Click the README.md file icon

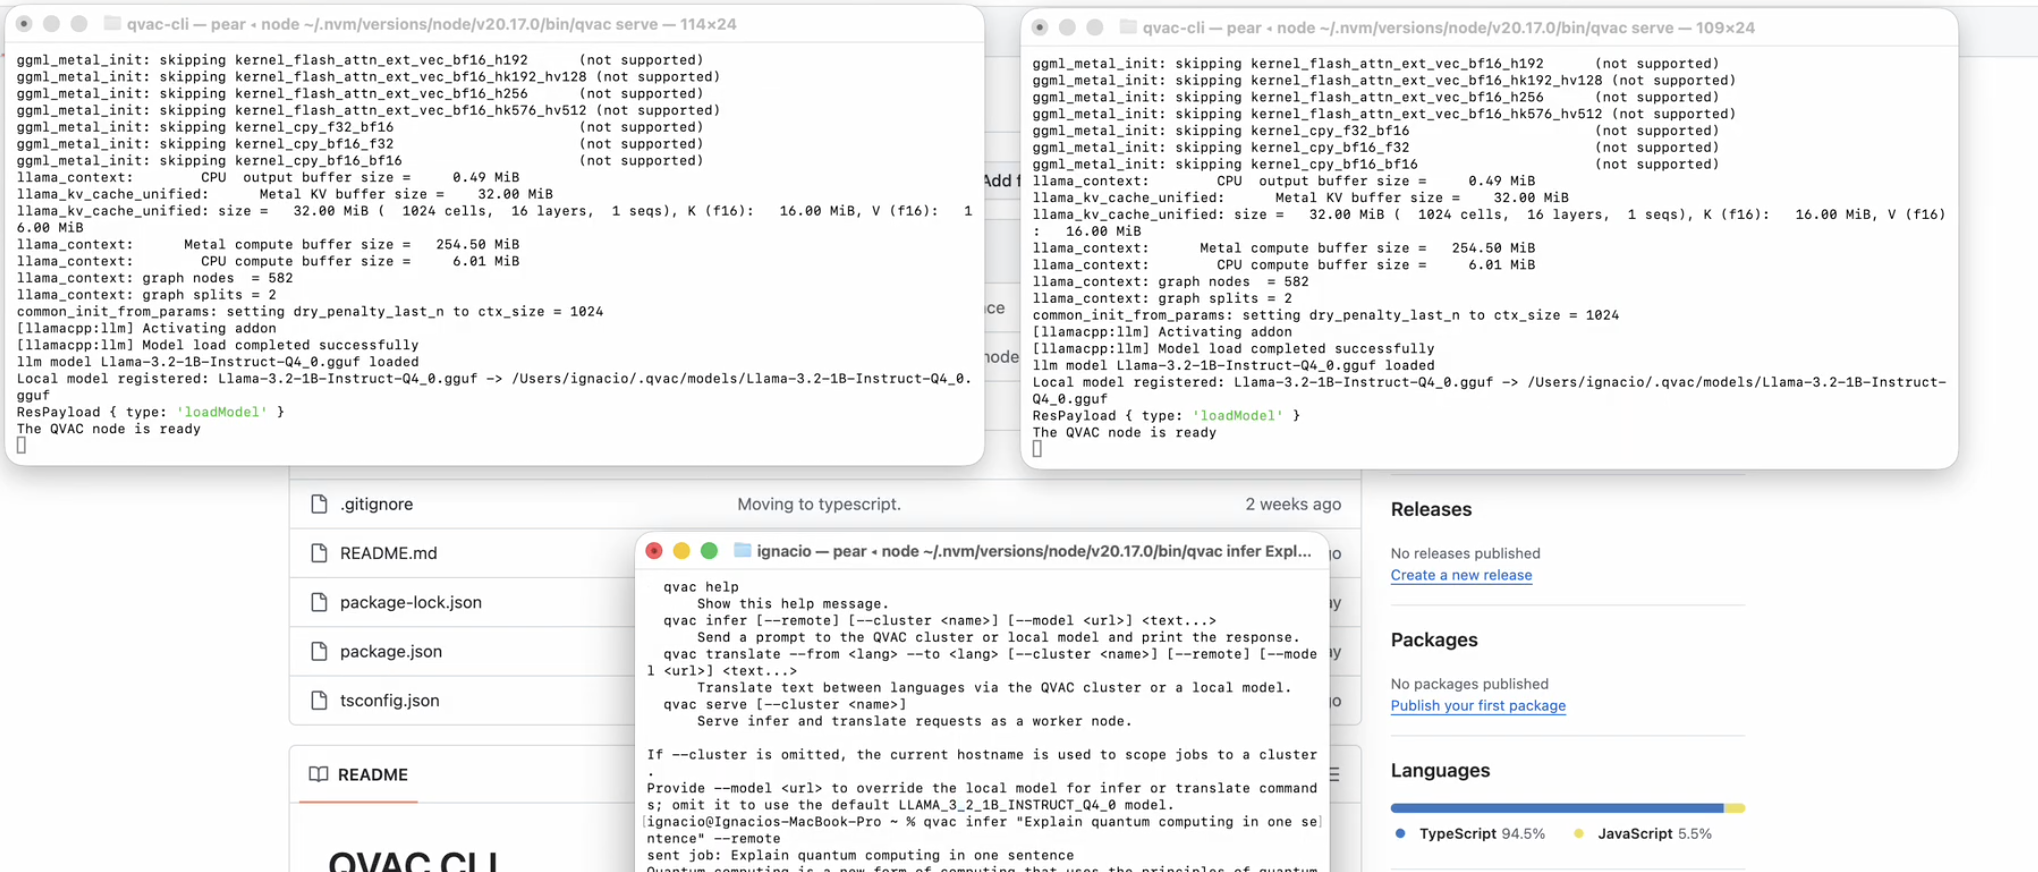click(x=319, y=553)
